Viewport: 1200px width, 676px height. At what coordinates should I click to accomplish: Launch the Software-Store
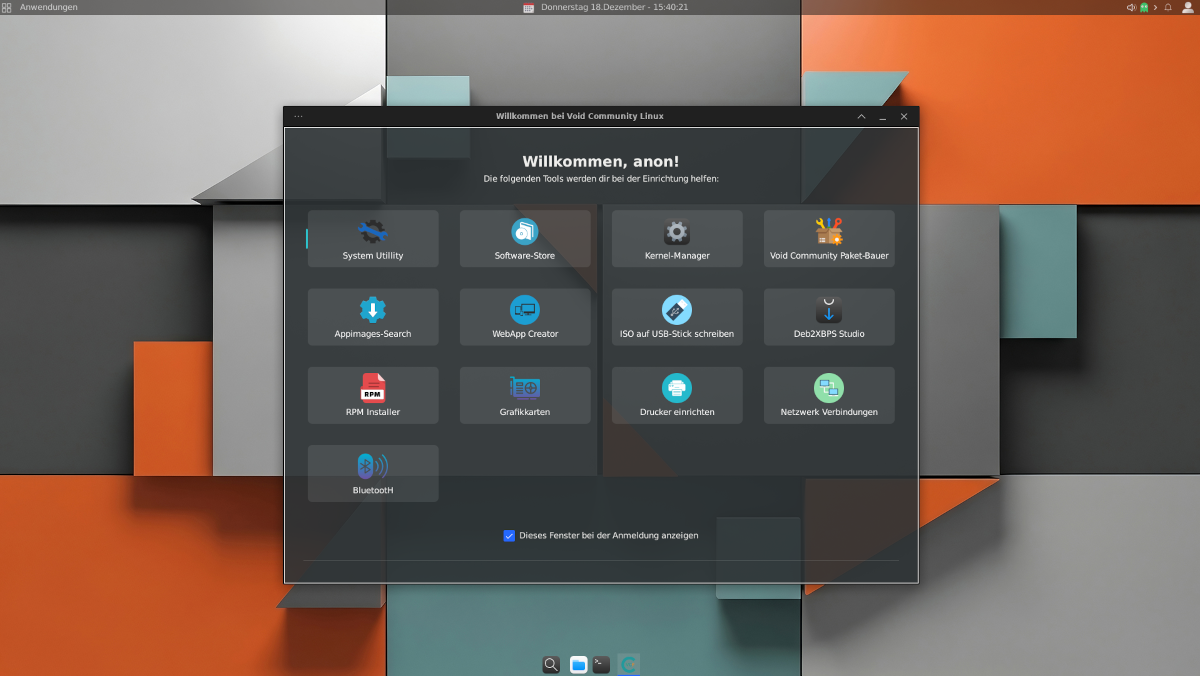tap(525, 238)
